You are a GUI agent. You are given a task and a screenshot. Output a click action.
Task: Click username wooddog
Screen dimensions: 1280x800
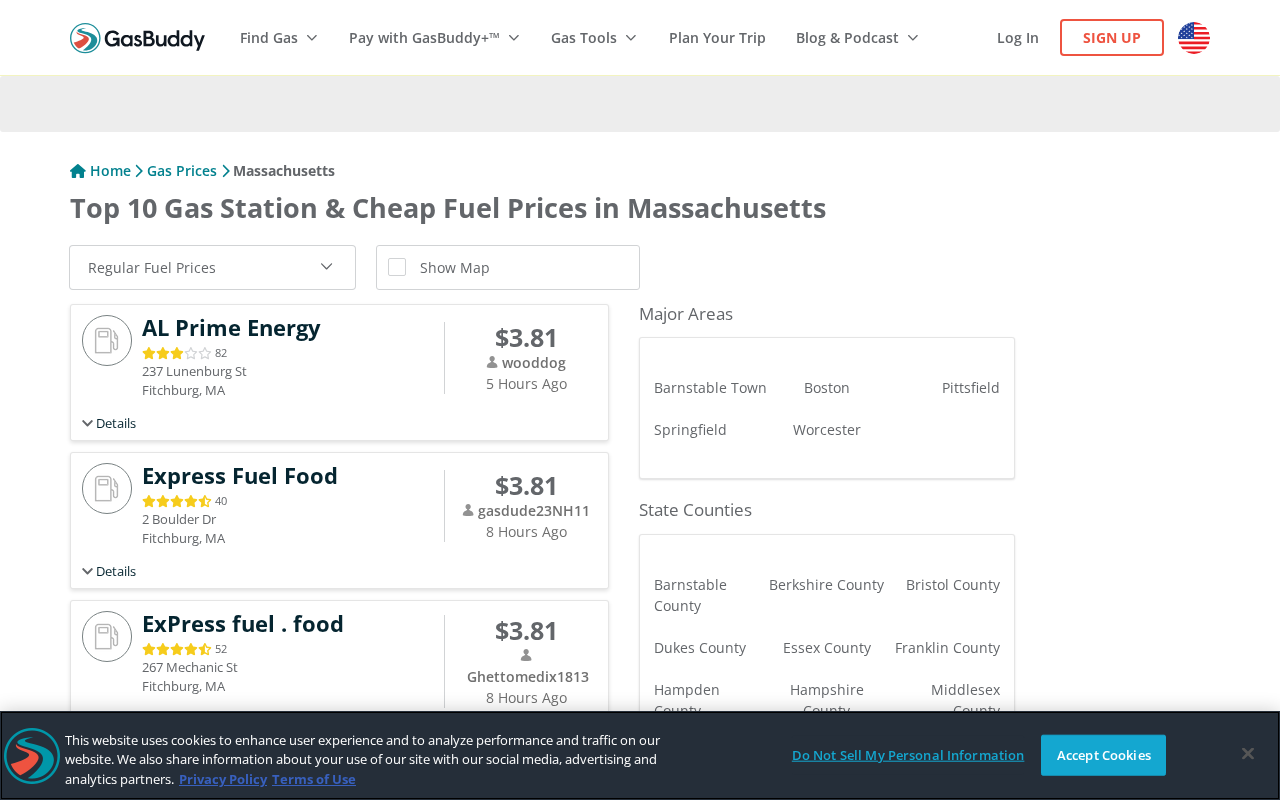coord(534,363)
